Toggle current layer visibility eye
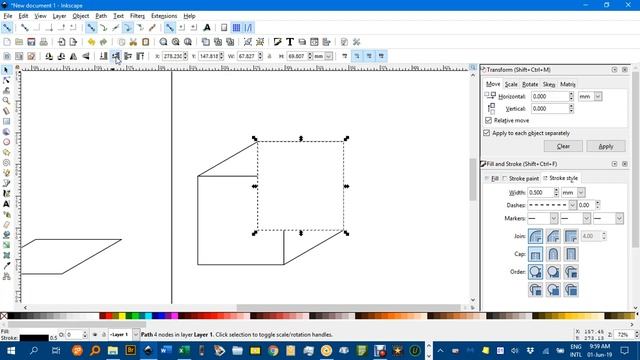Viewport: 640px width, 360px height. tap(95, 335)
